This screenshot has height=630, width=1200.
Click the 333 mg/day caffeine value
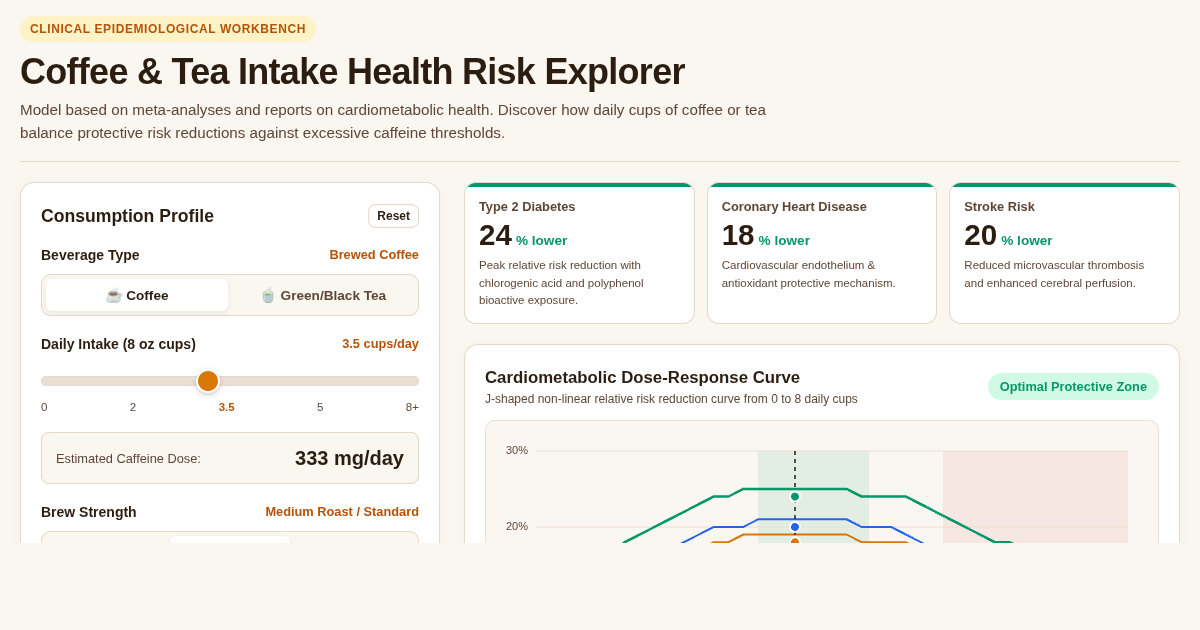[x=349, y=458]
